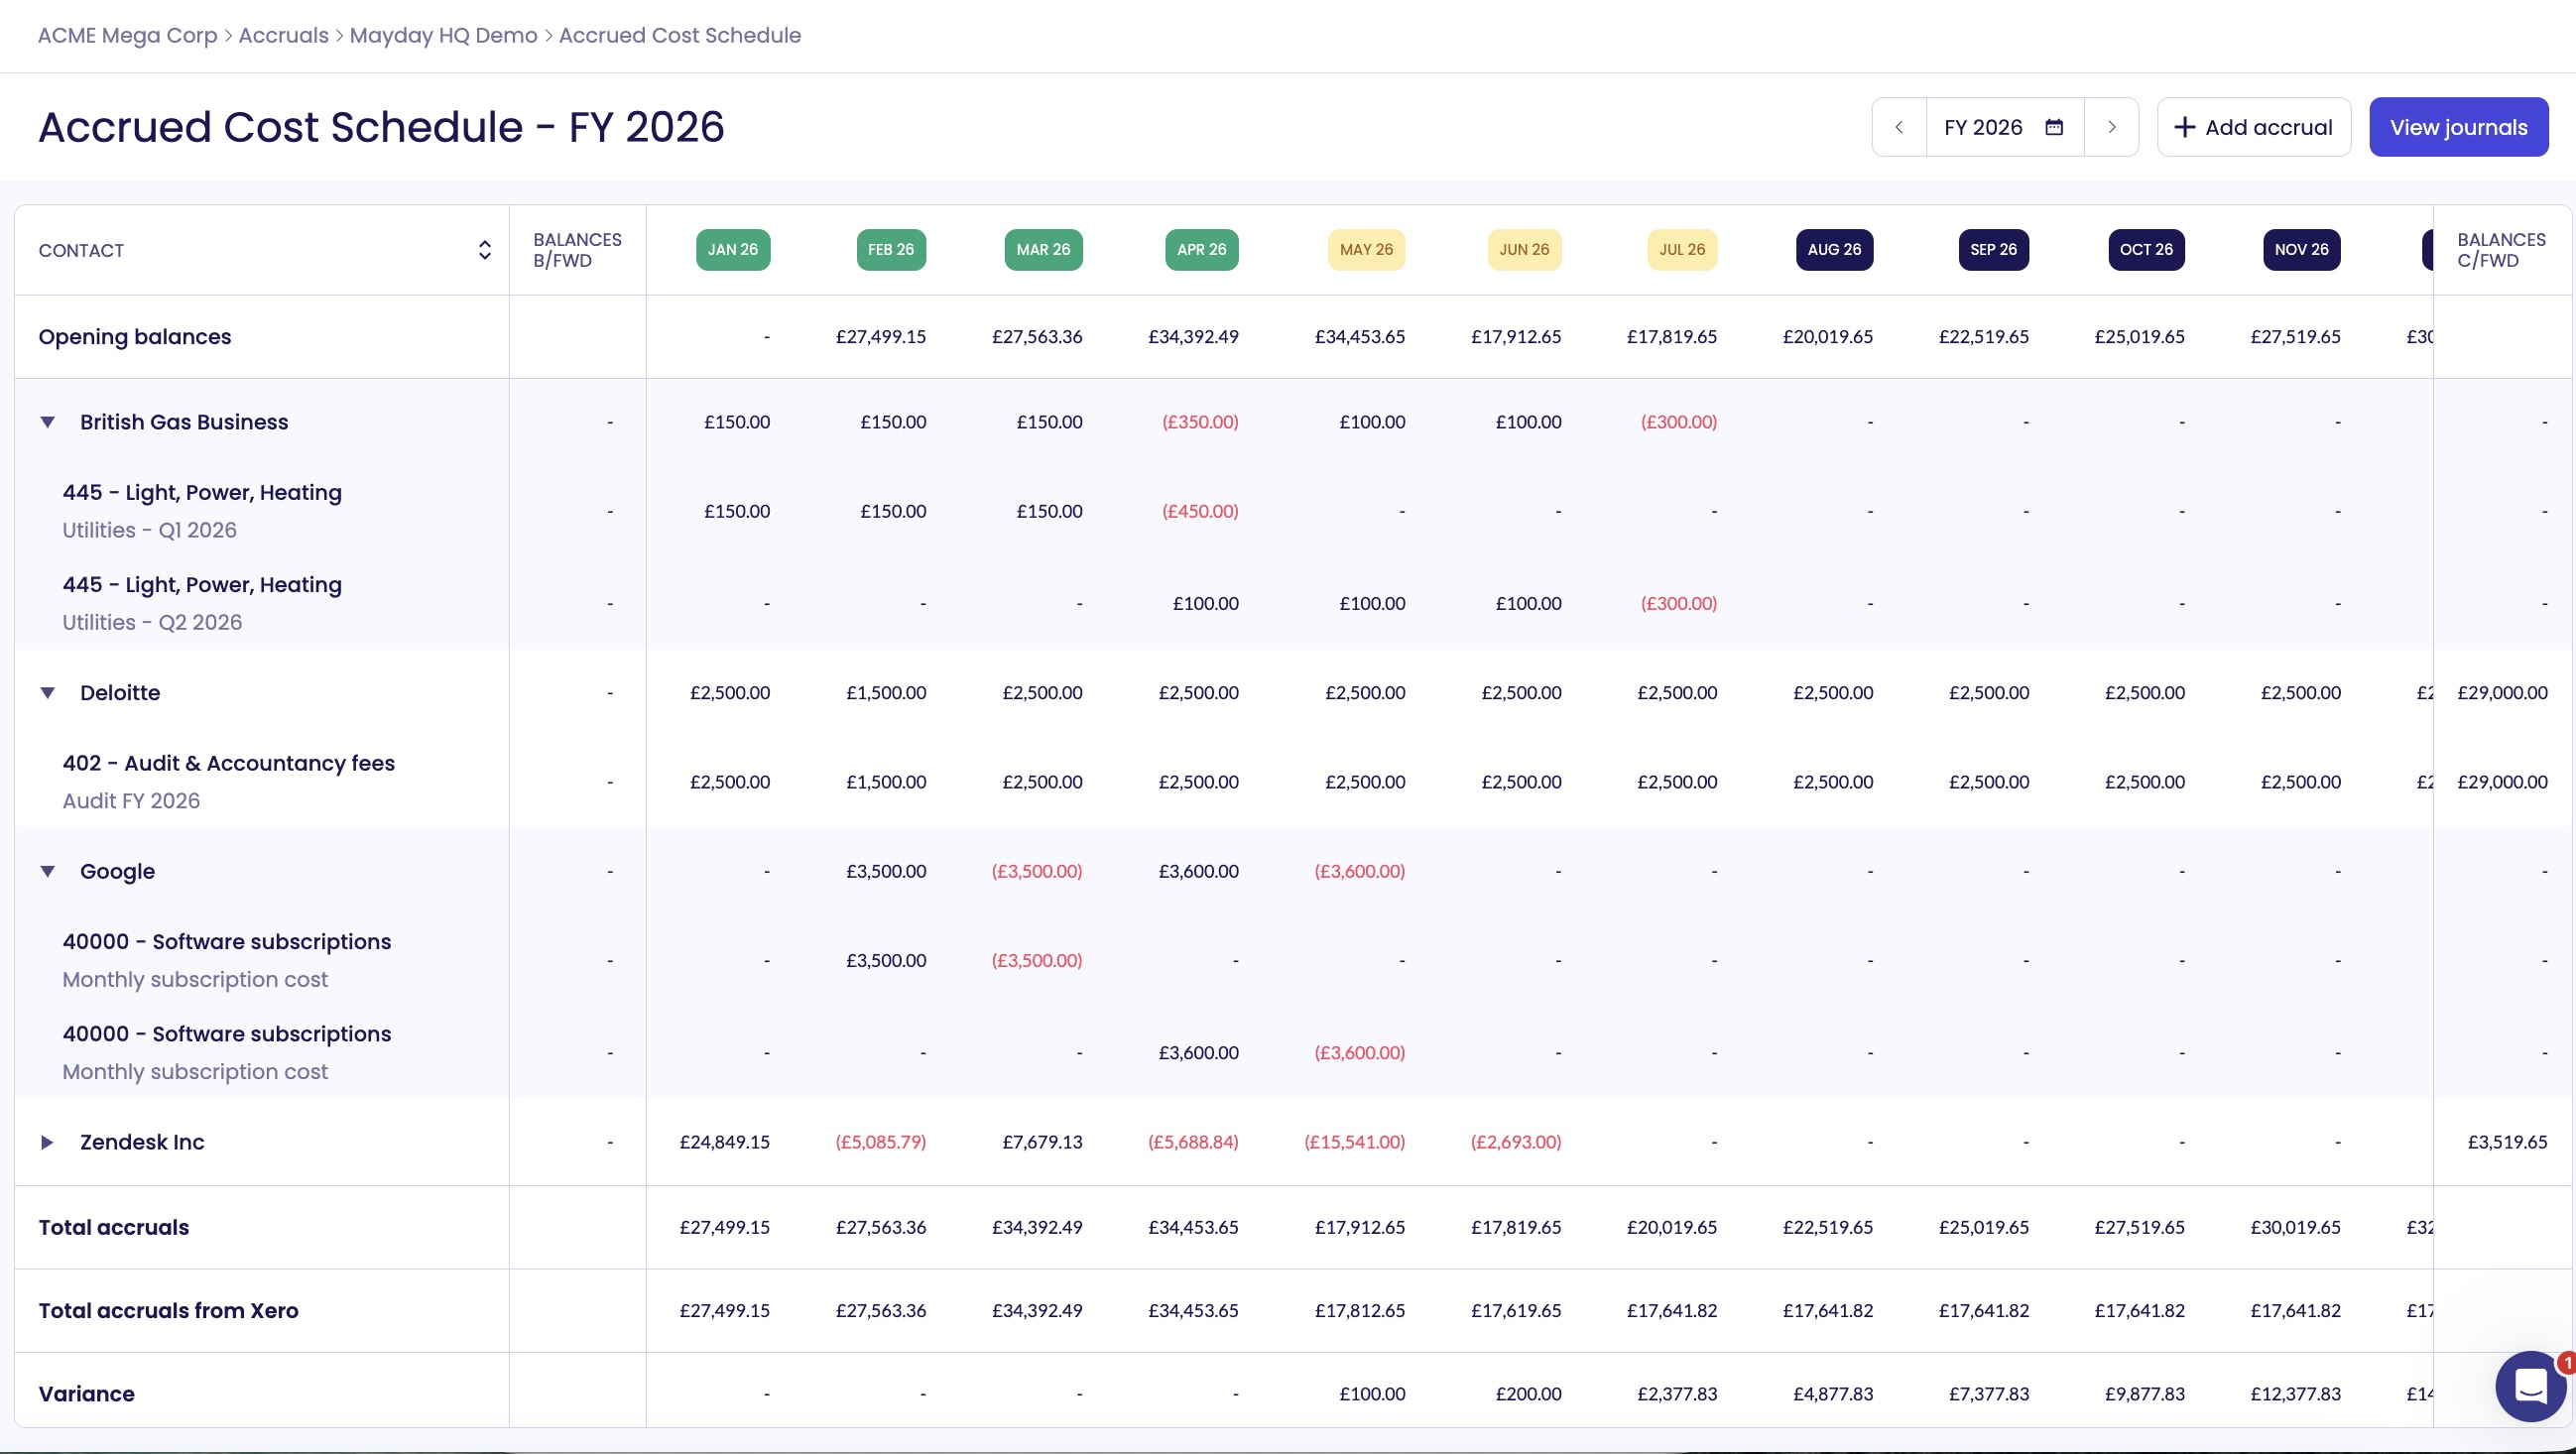Open the chat support widget

(2530, 1386)
